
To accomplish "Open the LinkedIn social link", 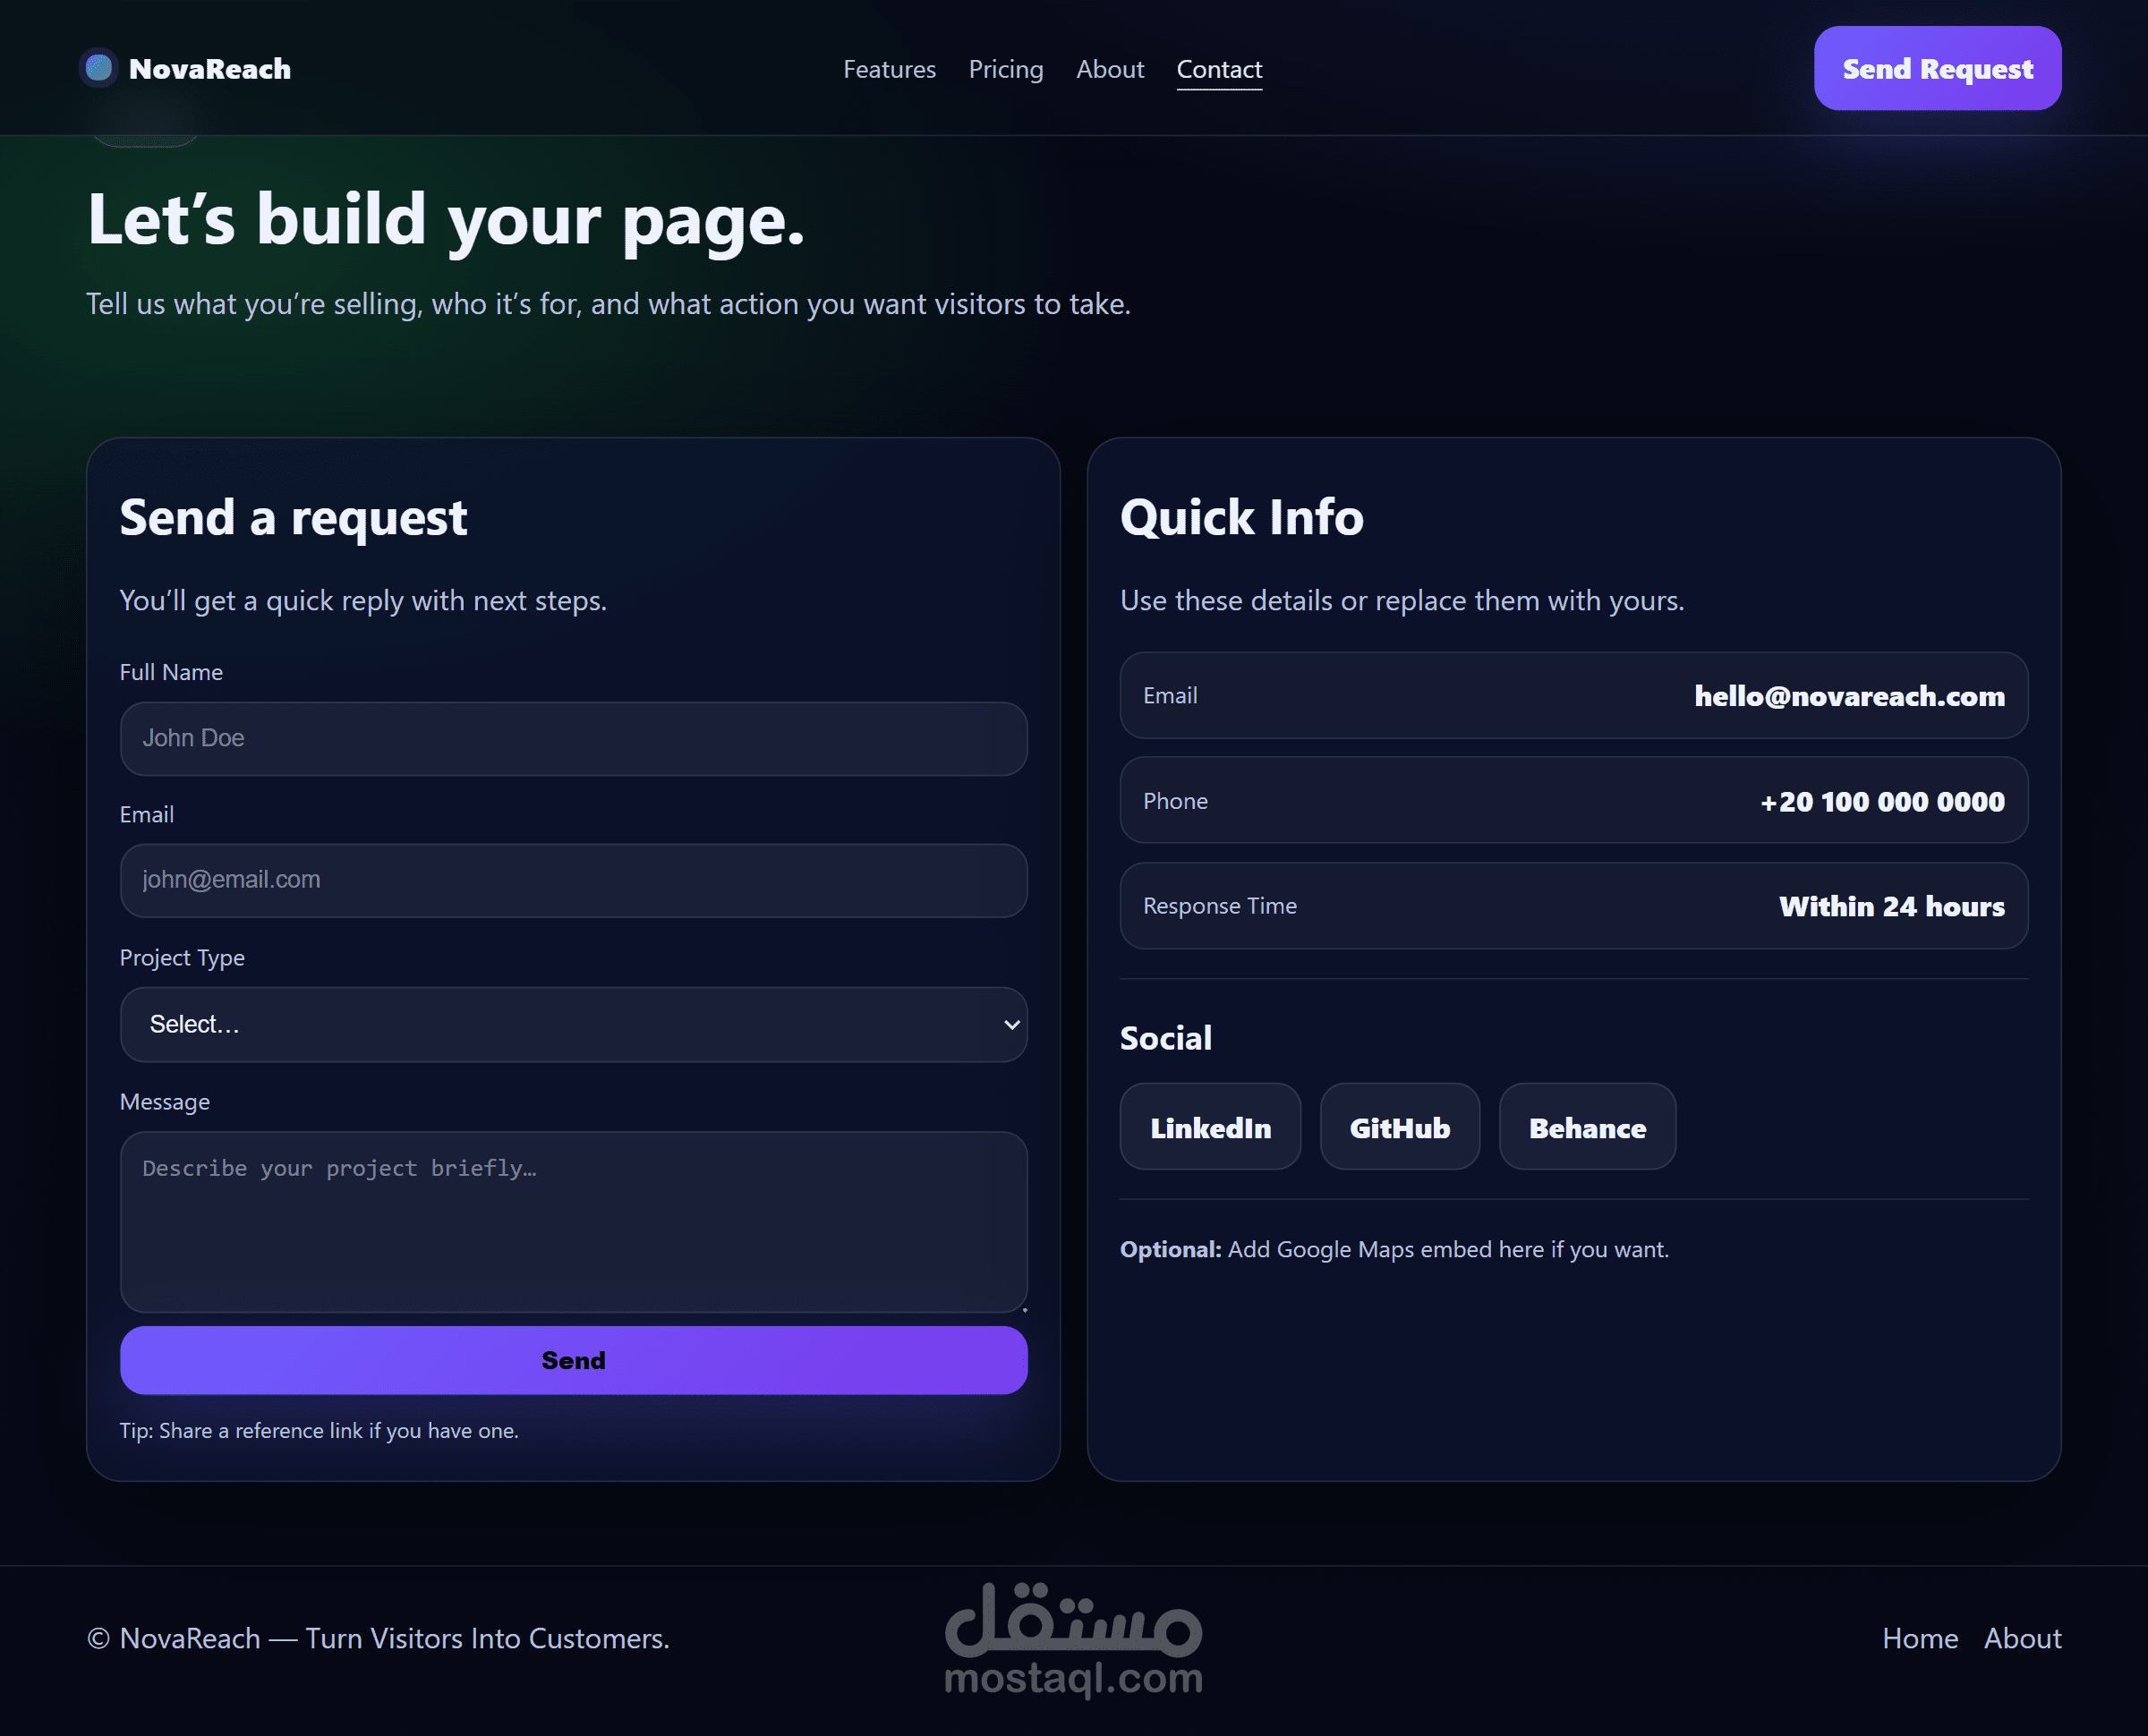I will coord(1210,1127).
